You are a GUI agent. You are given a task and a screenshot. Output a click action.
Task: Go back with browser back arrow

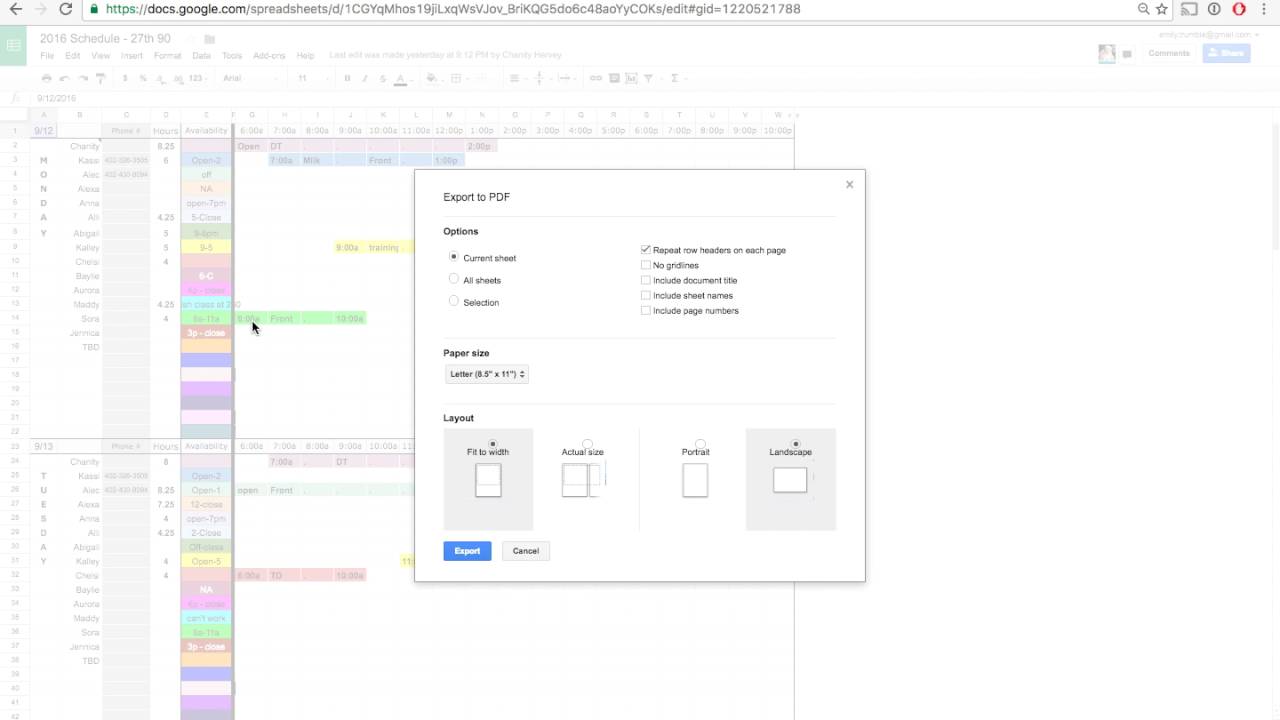(14, 9)
